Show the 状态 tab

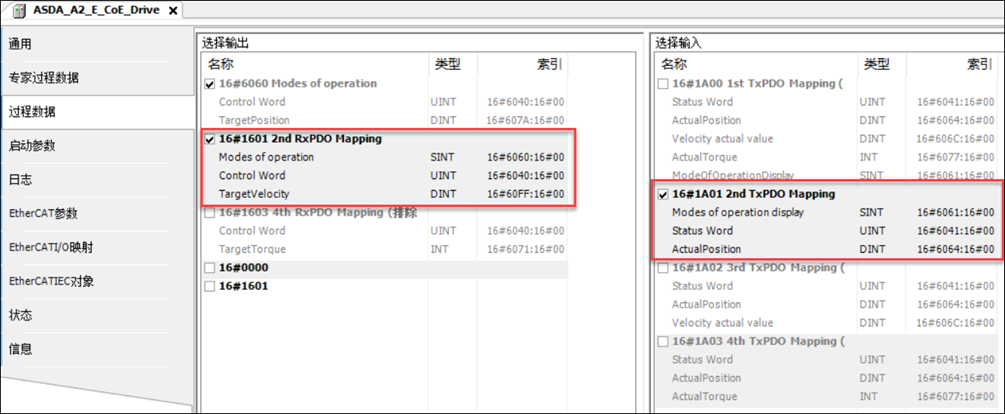coord(21,315)
